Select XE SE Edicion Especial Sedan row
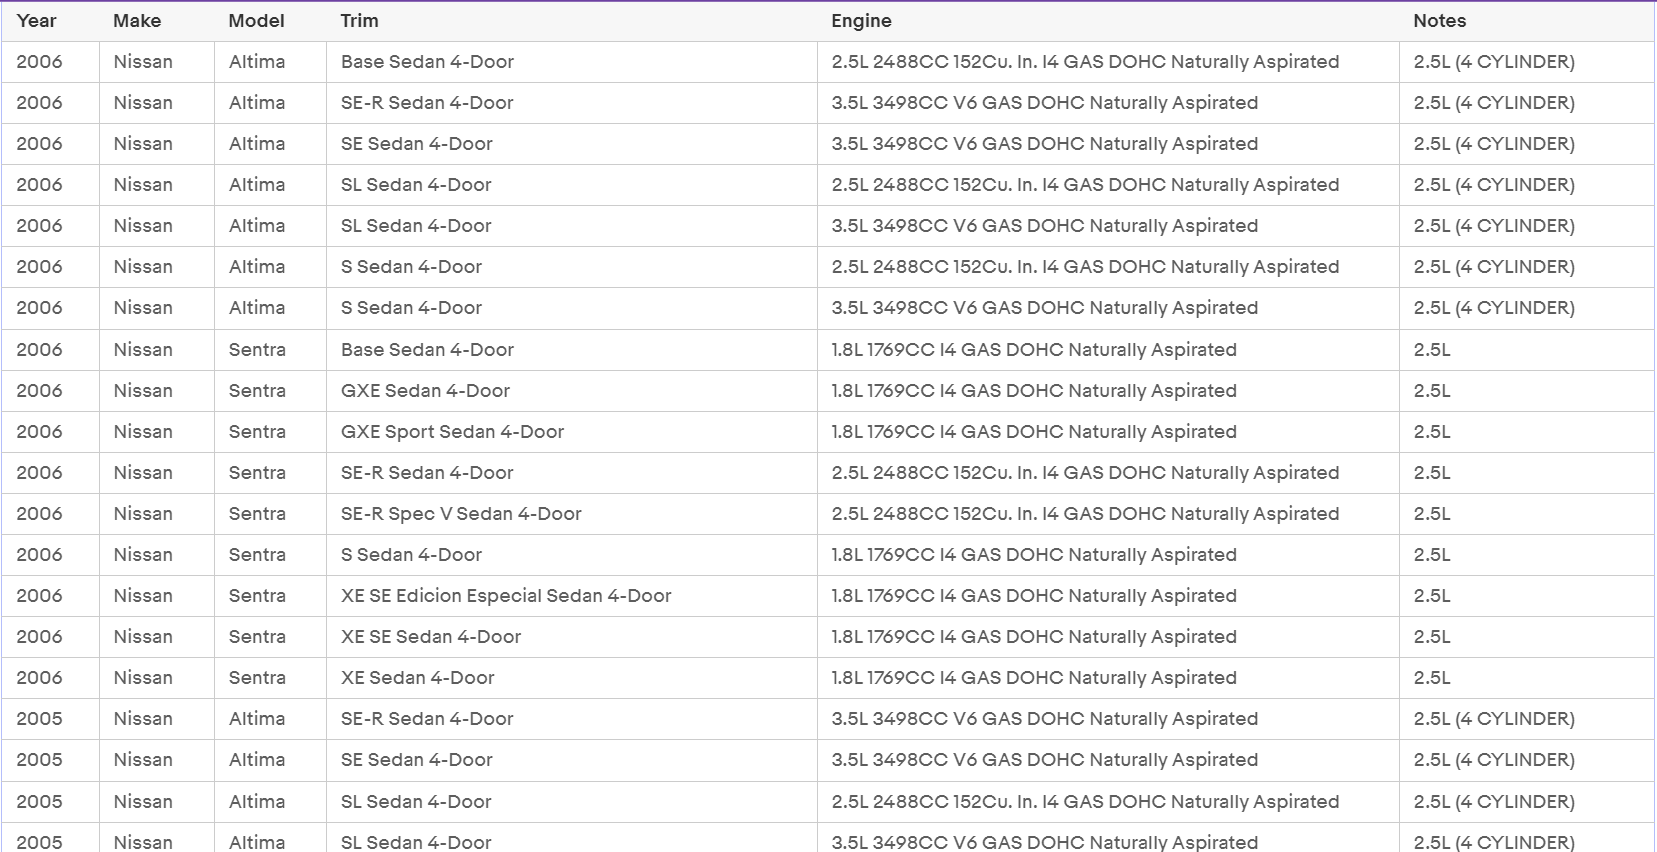 tap(828, 596)
